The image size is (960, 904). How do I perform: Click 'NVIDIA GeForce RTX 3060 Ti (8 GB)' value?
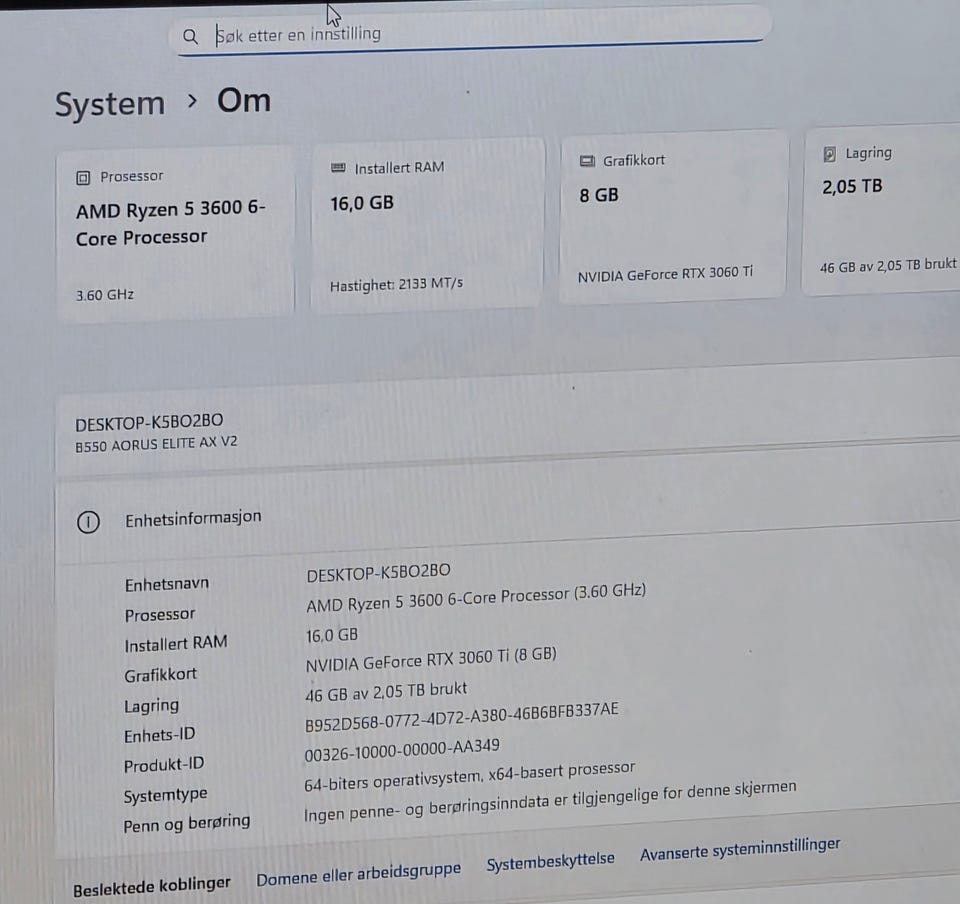(431, 660)
